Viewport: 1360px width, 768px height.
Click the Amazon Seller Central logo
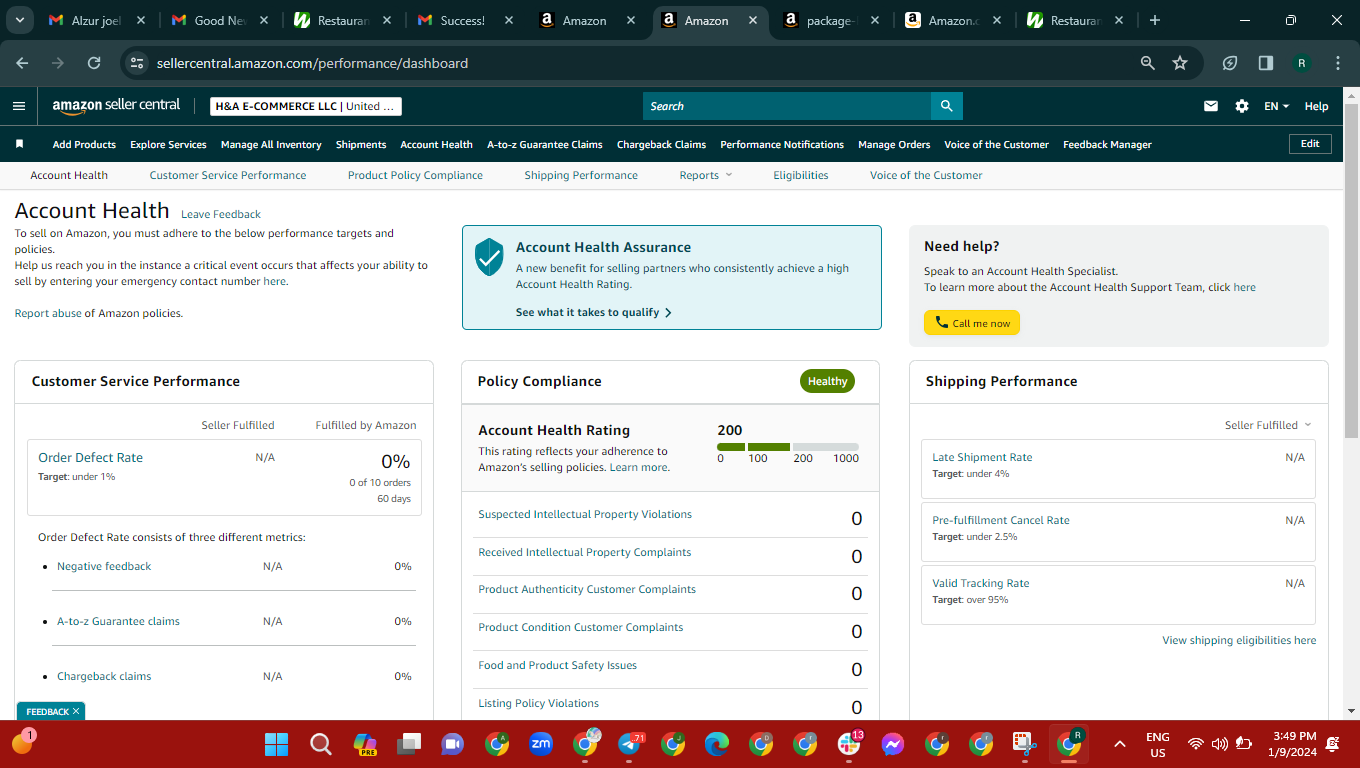click(116, 105)
